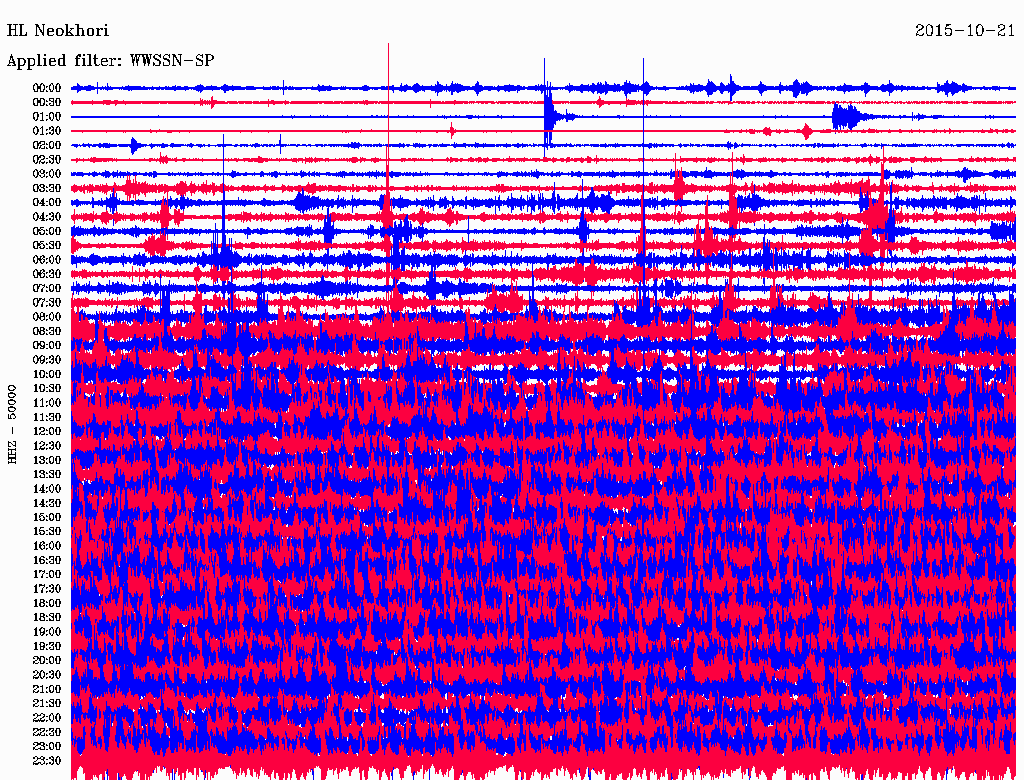
Task: Select the 17:30 time label
Action: 47,589
